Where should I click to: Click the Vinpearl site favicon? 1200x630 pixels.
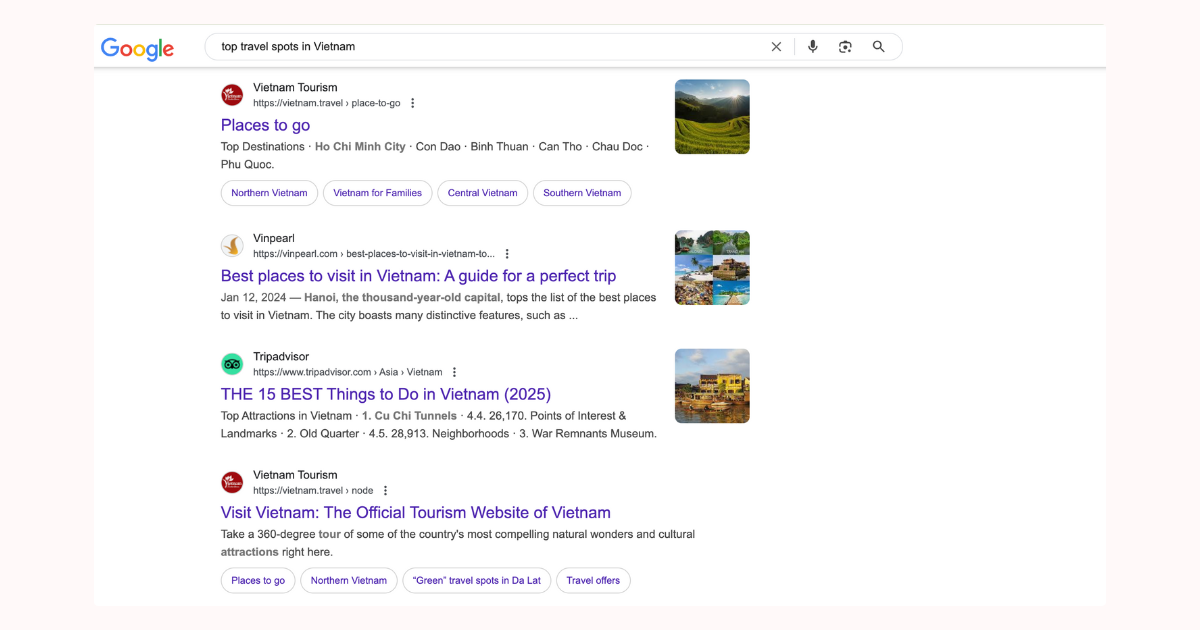pos(232,246)
